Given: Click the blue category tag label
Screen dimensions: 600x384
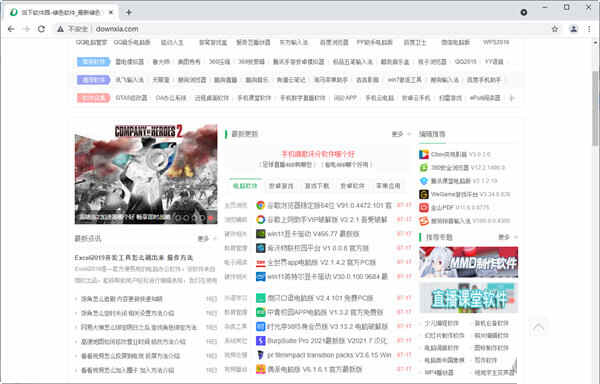Looking at the screenshot, I should point(93,62).
